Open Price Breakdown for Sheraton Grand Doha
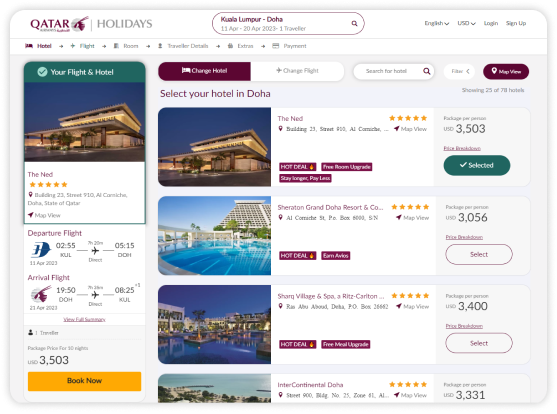The image size is (557, 414). pyautogui.click(x=464, y=237)
